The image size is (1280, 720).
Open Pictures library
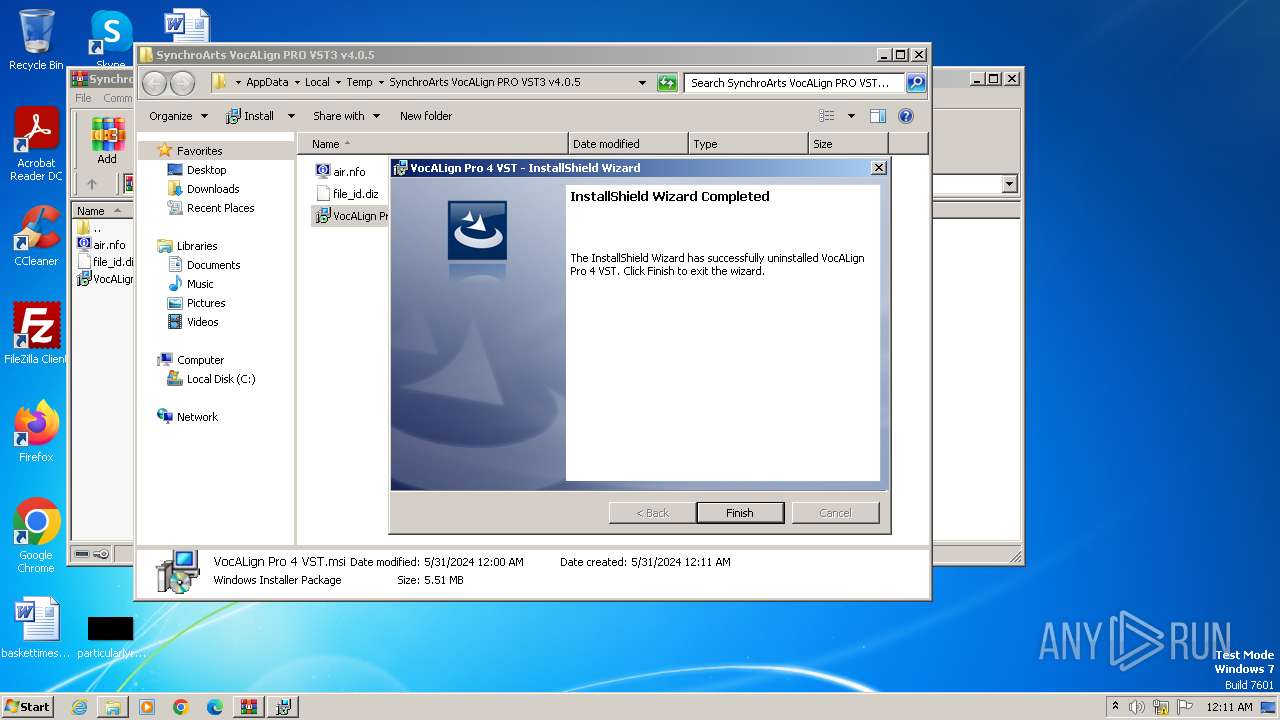[206, 303]
